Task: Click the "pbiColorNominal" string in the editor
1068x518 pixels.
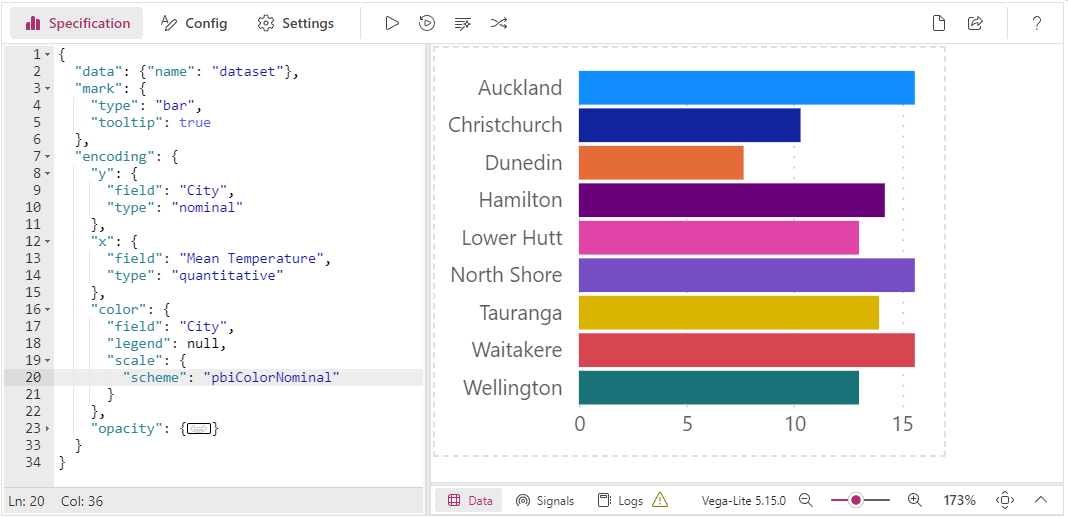Action: 271,378
